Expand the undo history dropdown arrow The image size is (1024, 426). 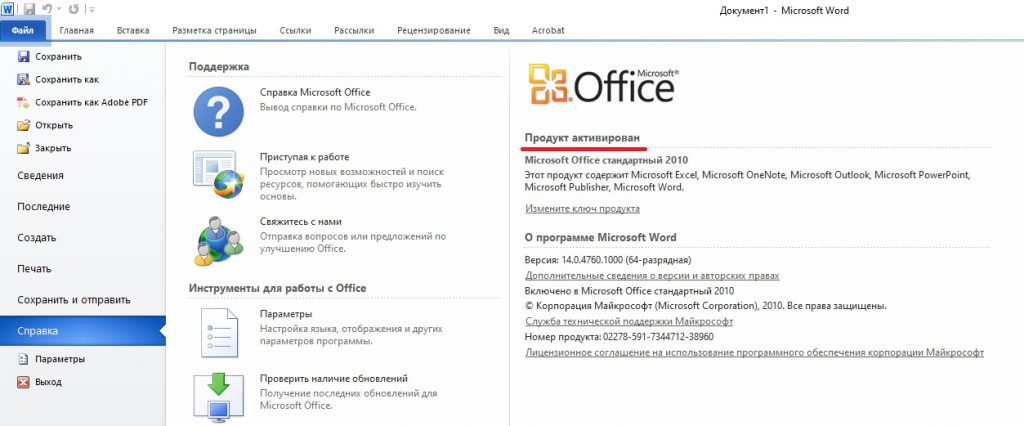(x=59, y=10)
